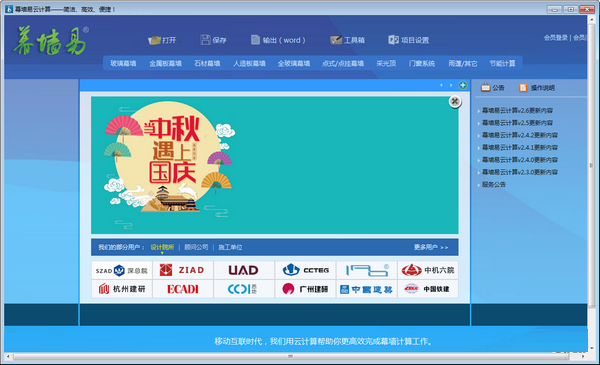Click the horizontal scrollbar thumb

(290, 356)
